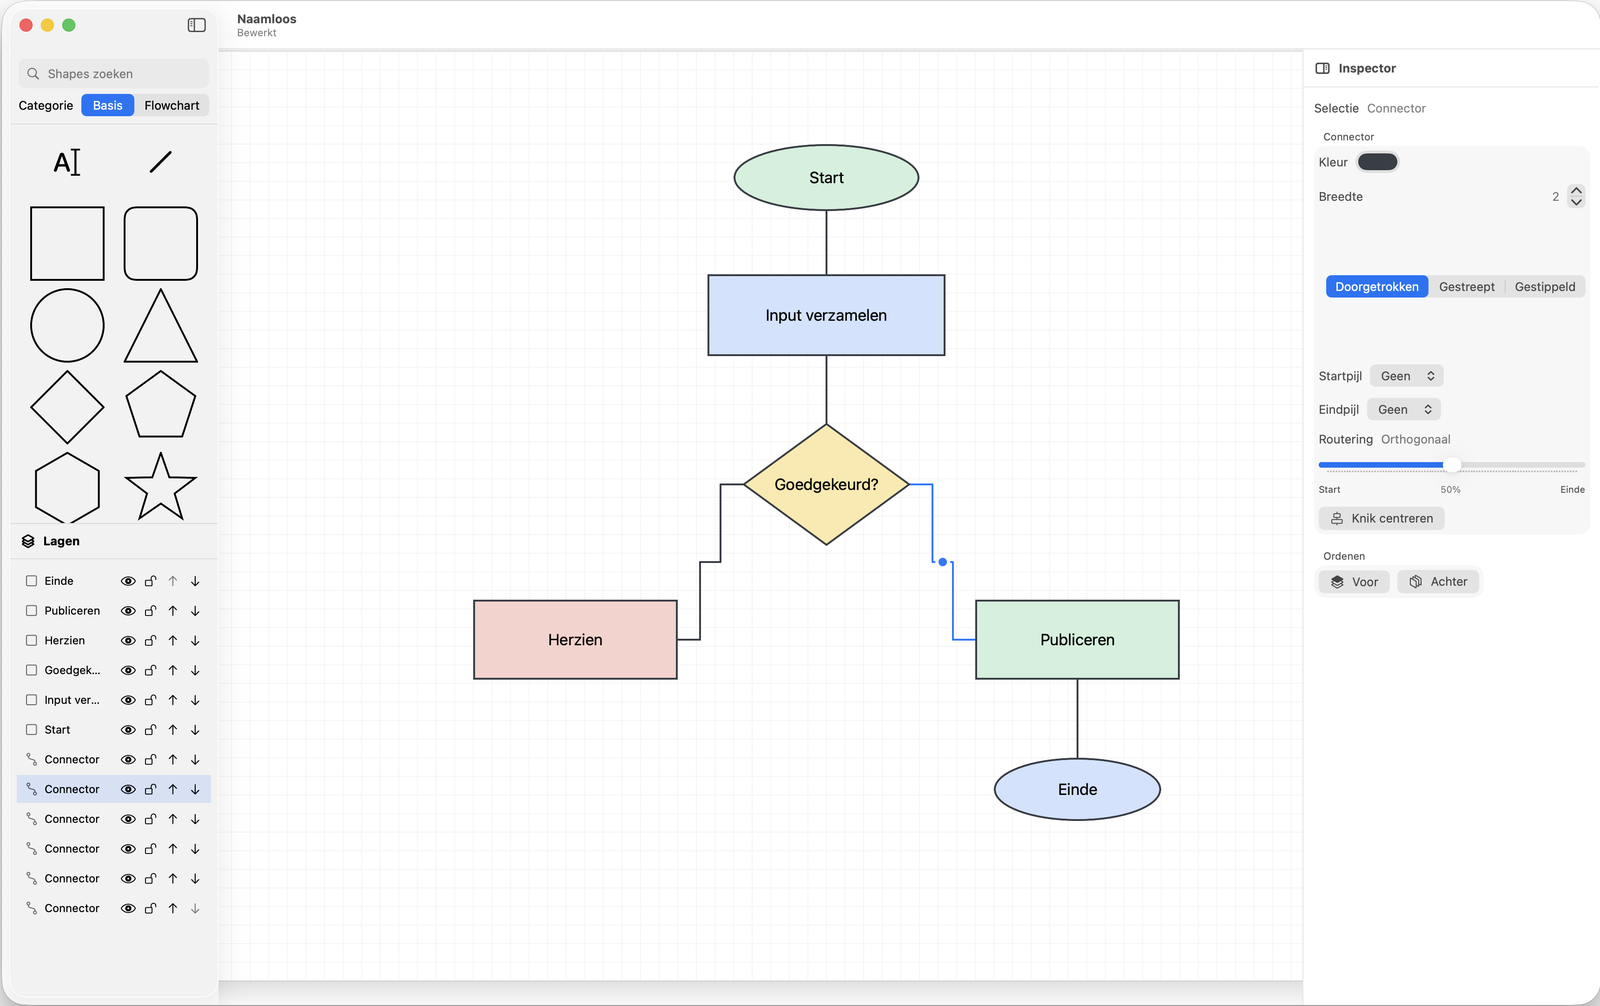This screenshot has height=1006, width=1600.
Task: Select the Gestippeld line style
Action: pyautogui.click(x=1544, y=287)
